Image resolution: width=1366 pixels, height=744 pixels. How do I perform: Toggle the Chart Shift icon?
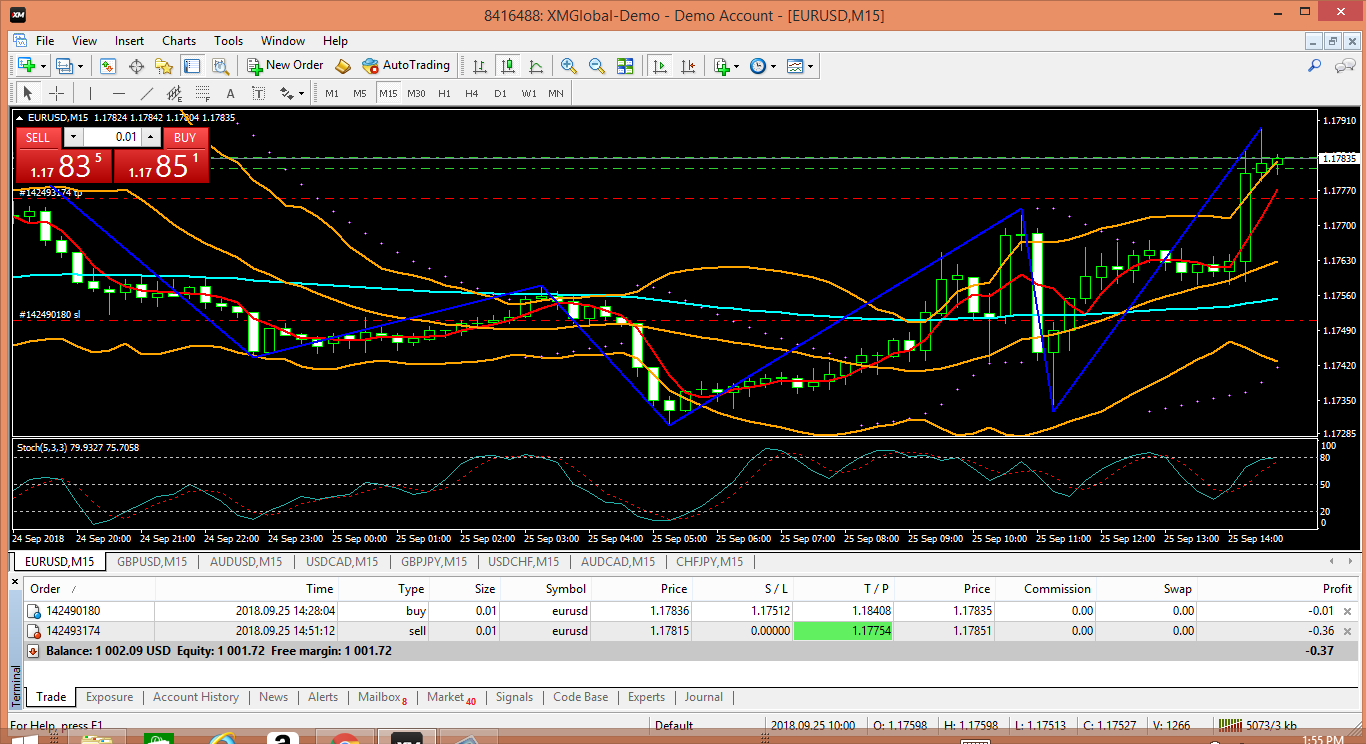click(x=687, y=66)
